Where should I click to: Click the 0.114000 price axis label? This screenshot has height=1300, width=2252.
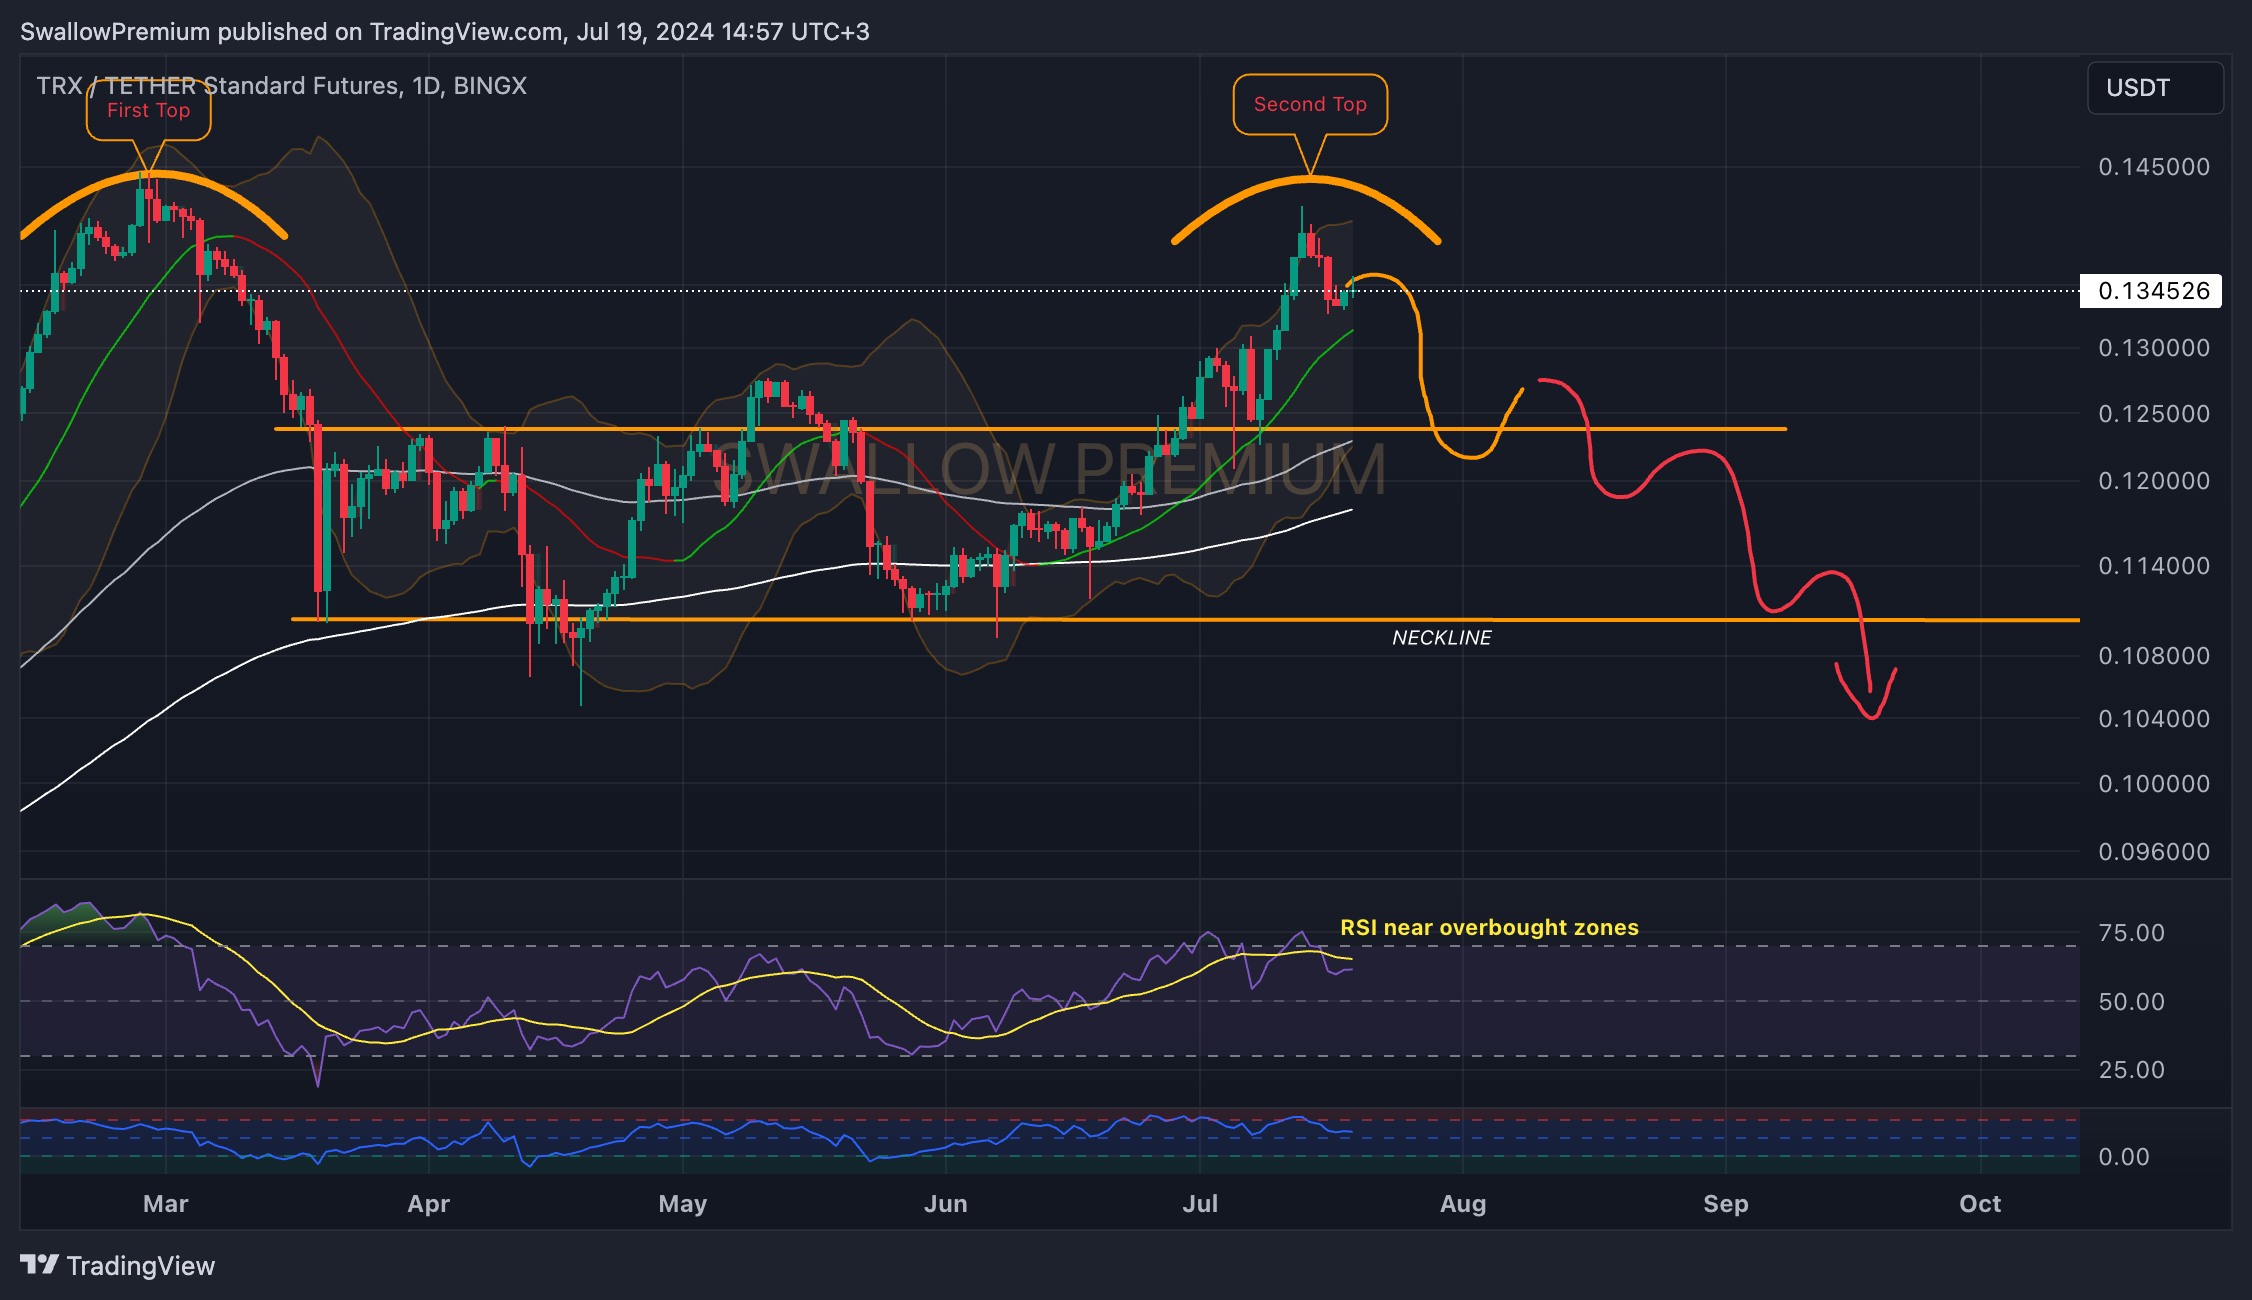click(x=2154, y=566)
